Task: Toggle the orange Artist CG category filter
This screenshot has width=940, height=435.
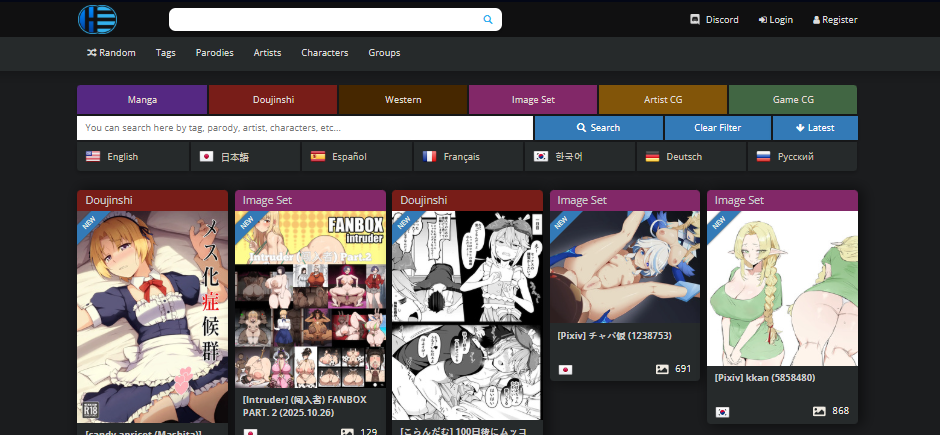Action: tap(663, 99)
